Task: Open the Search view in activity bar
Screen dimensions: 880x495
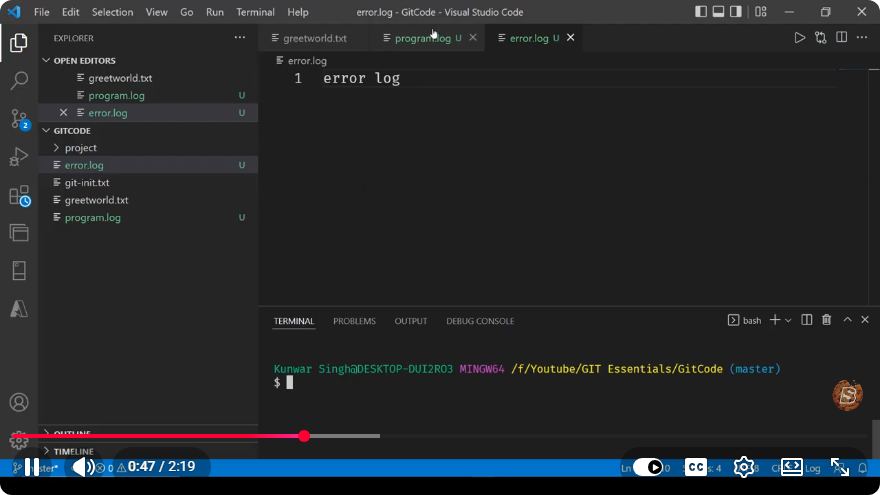Action: tap(19, 80)
